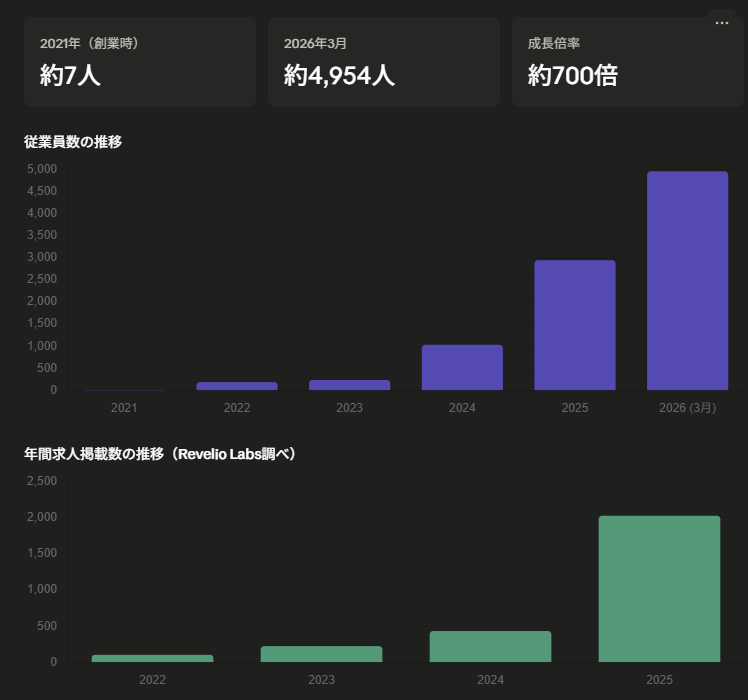
Task: Click the 2026 (3月) purple bar
Action: click(x=687, y=281)
